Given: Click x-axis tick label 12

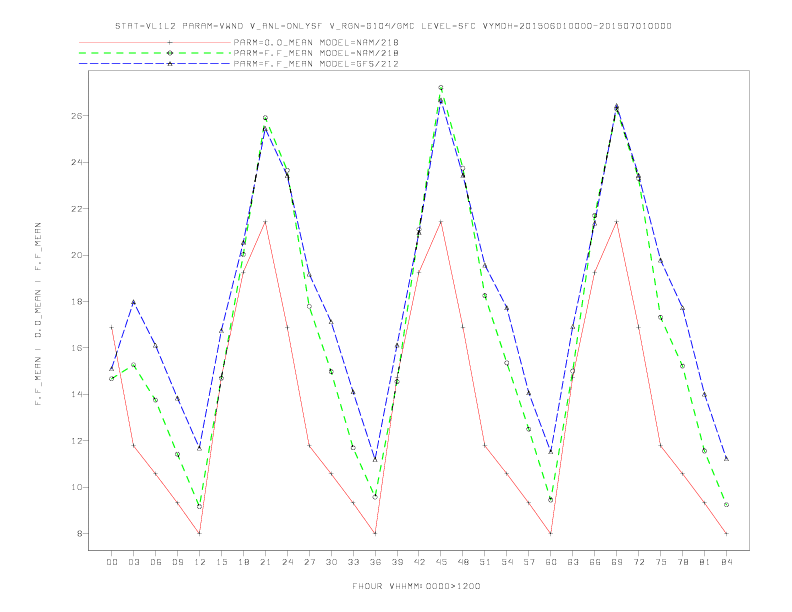Looking at the screenshot, I should pos(200,562).
